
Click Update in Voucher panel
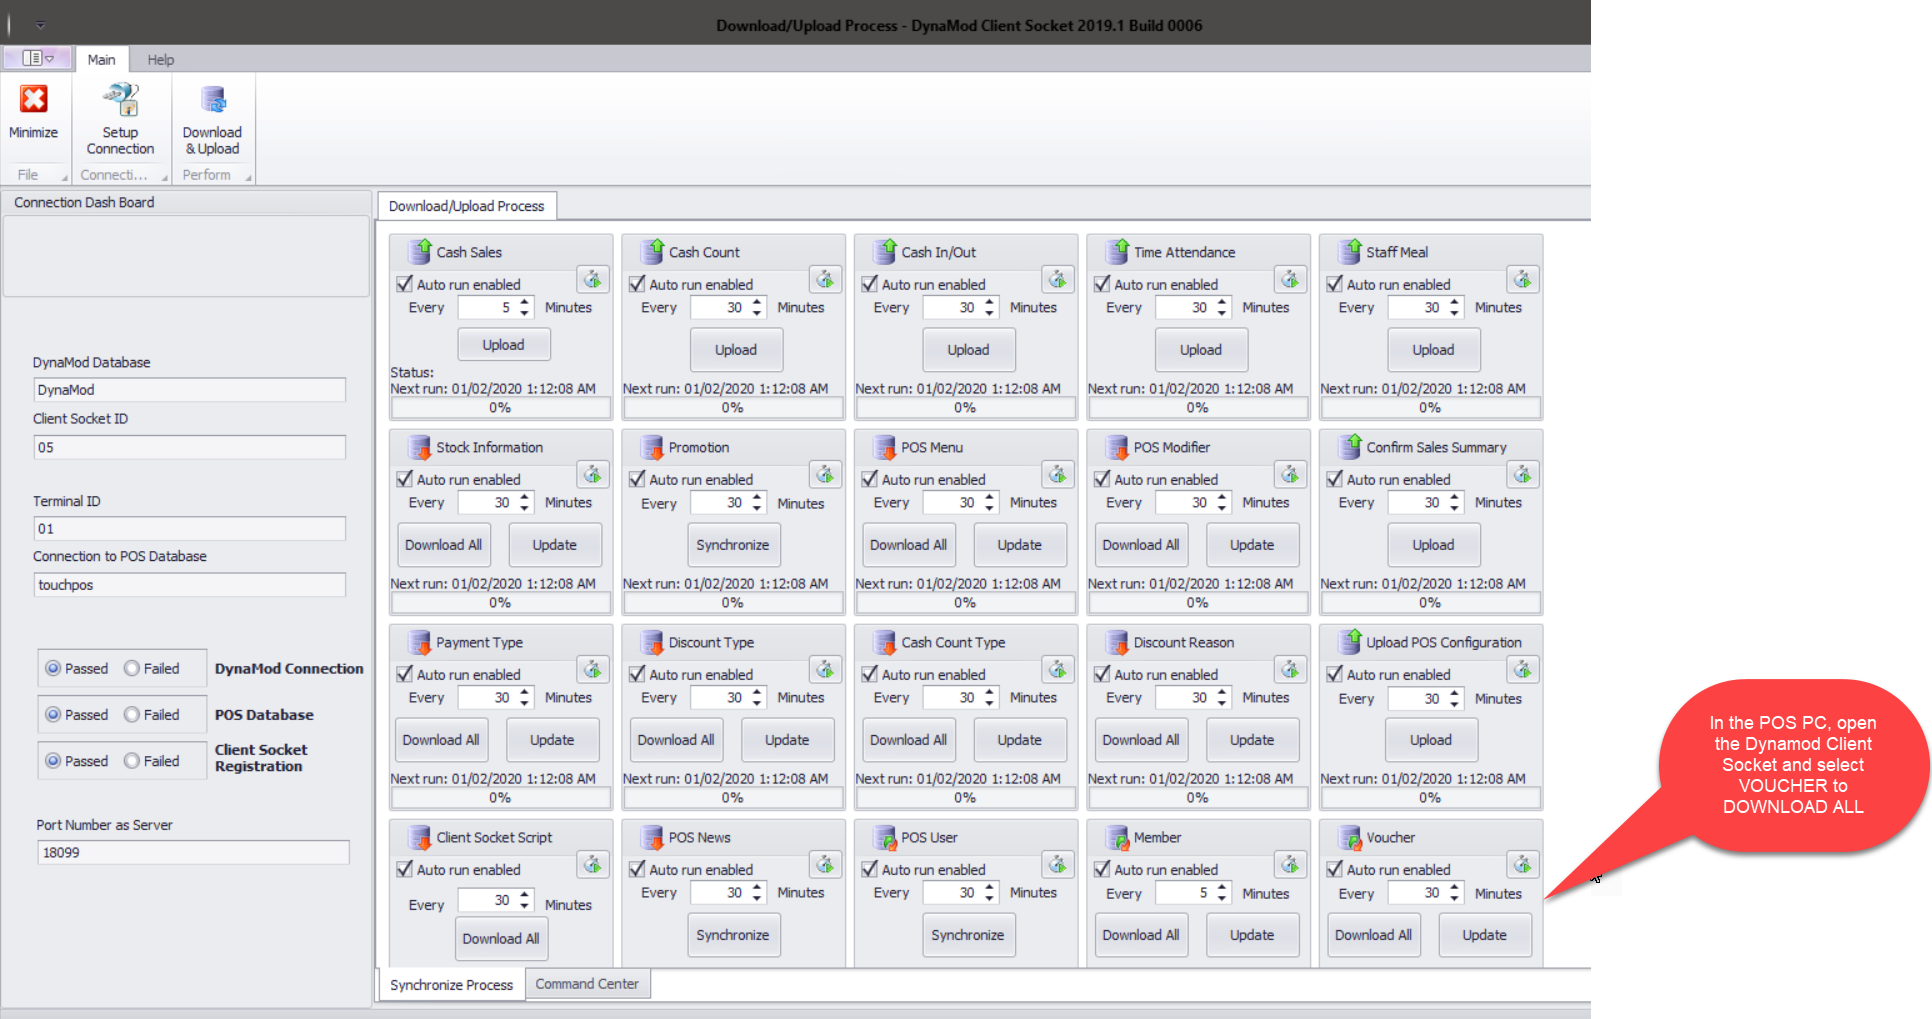(x=1484, y=935)
